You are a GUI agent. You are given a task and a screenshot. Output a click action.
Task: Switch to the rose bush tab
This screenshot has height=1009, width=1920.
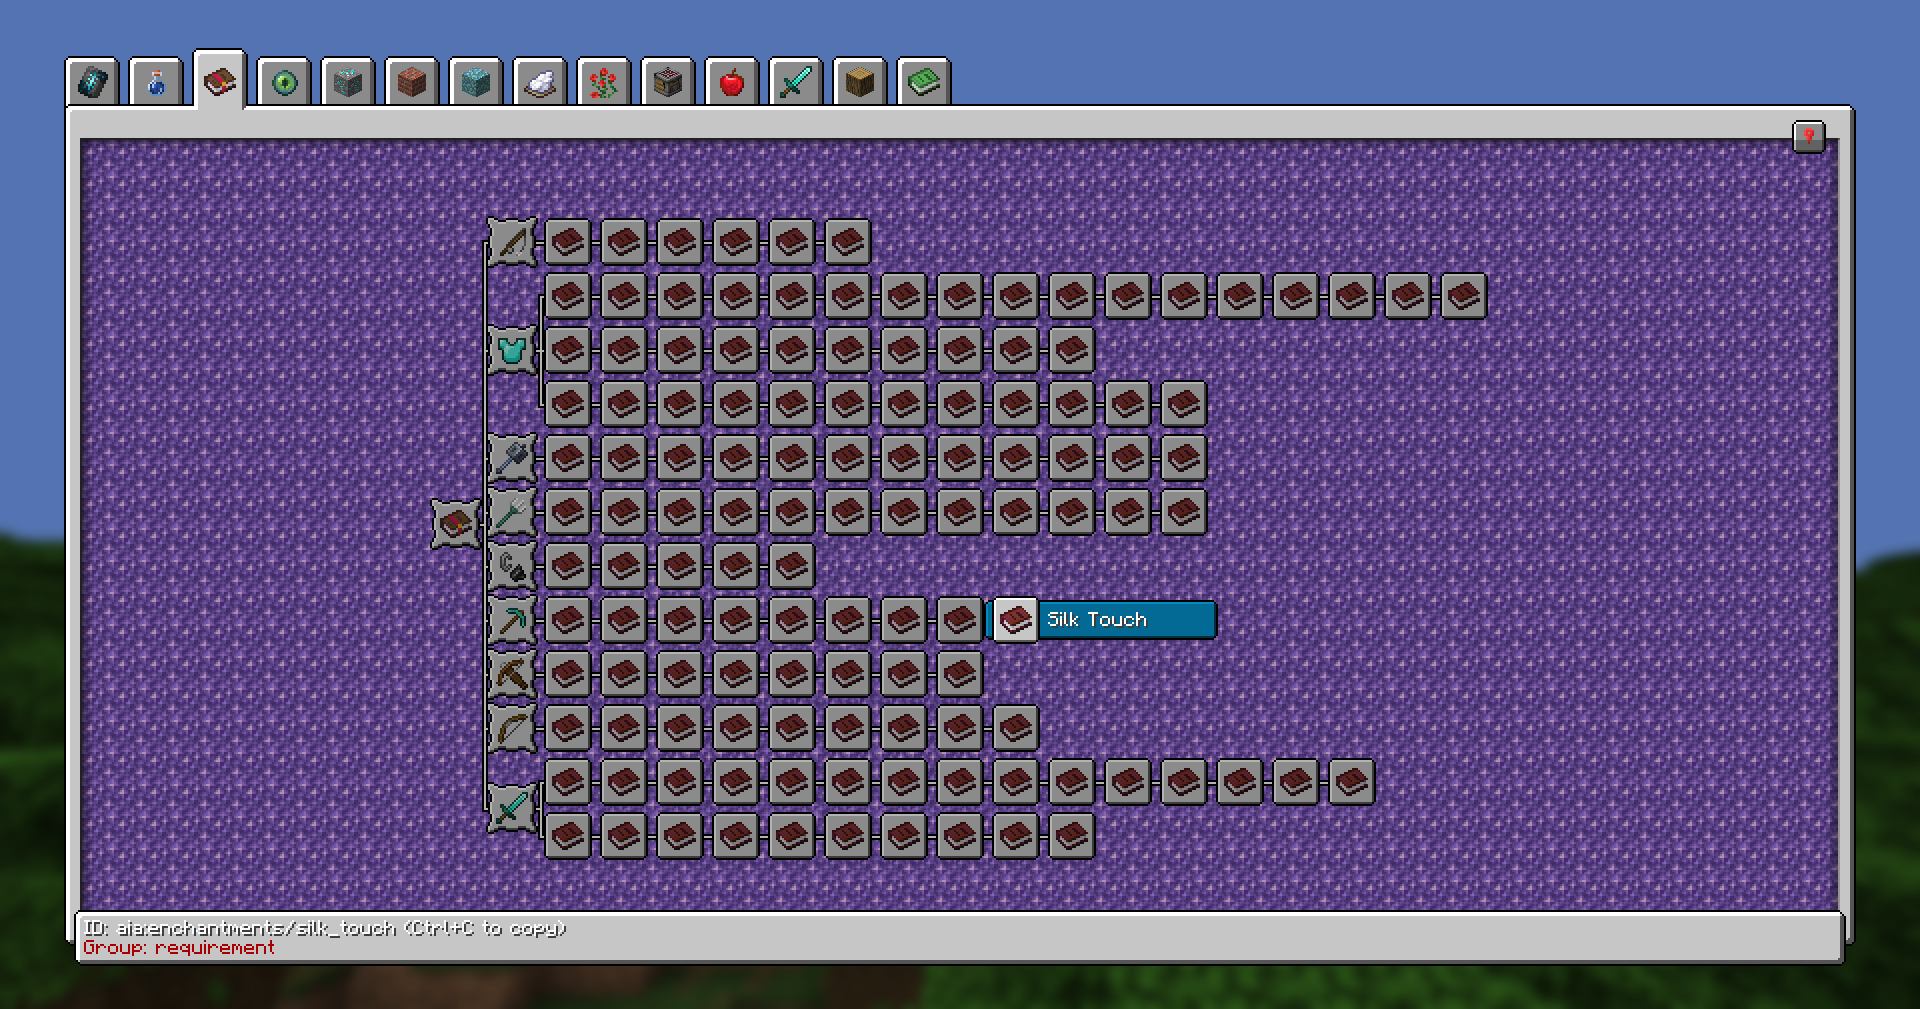tap(604, 82)
